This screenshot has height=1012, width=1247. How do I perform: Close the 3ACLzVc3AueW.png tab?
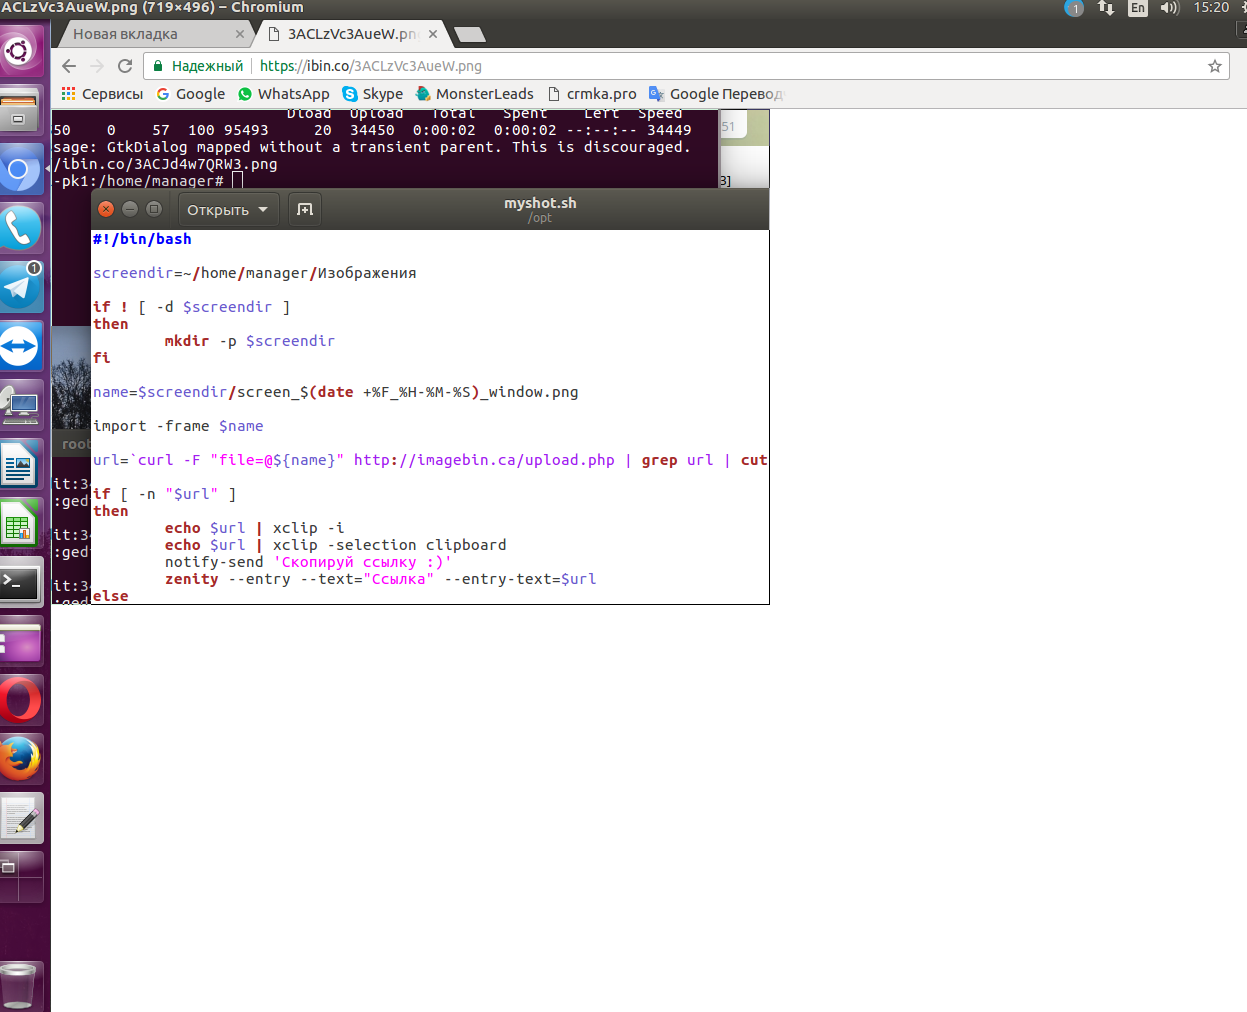click(x=433, y=34)
